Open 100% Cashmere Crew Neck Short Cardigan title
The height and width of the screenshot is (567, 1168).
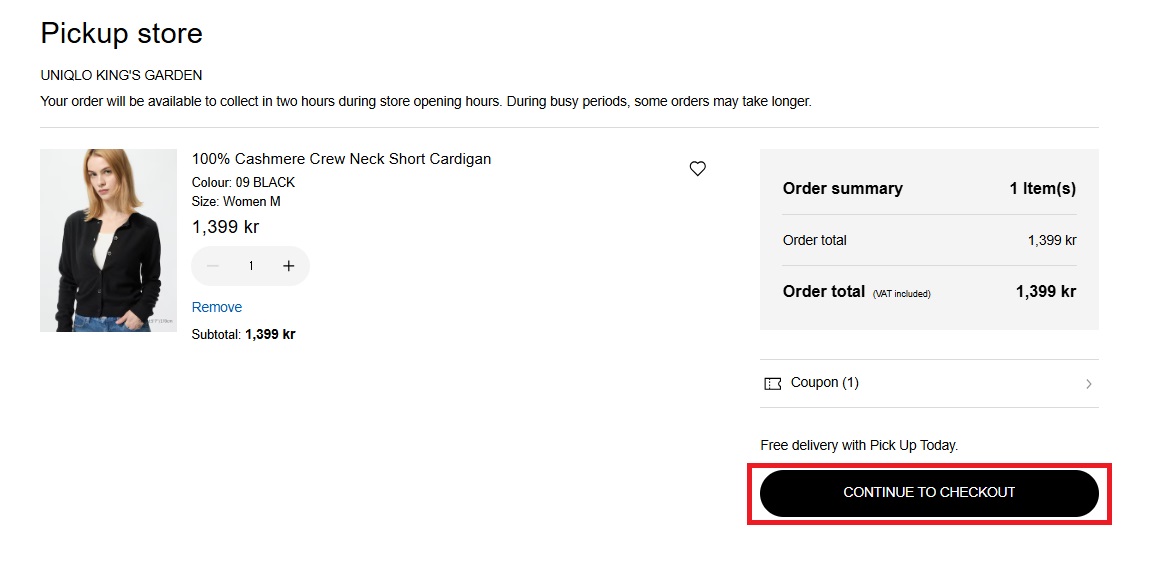341,159
